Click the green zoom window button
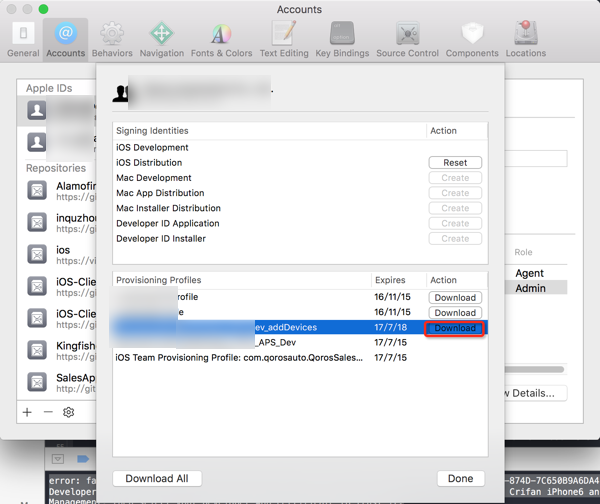Viewport: 600px width, 504px height. tap(43, 9)
